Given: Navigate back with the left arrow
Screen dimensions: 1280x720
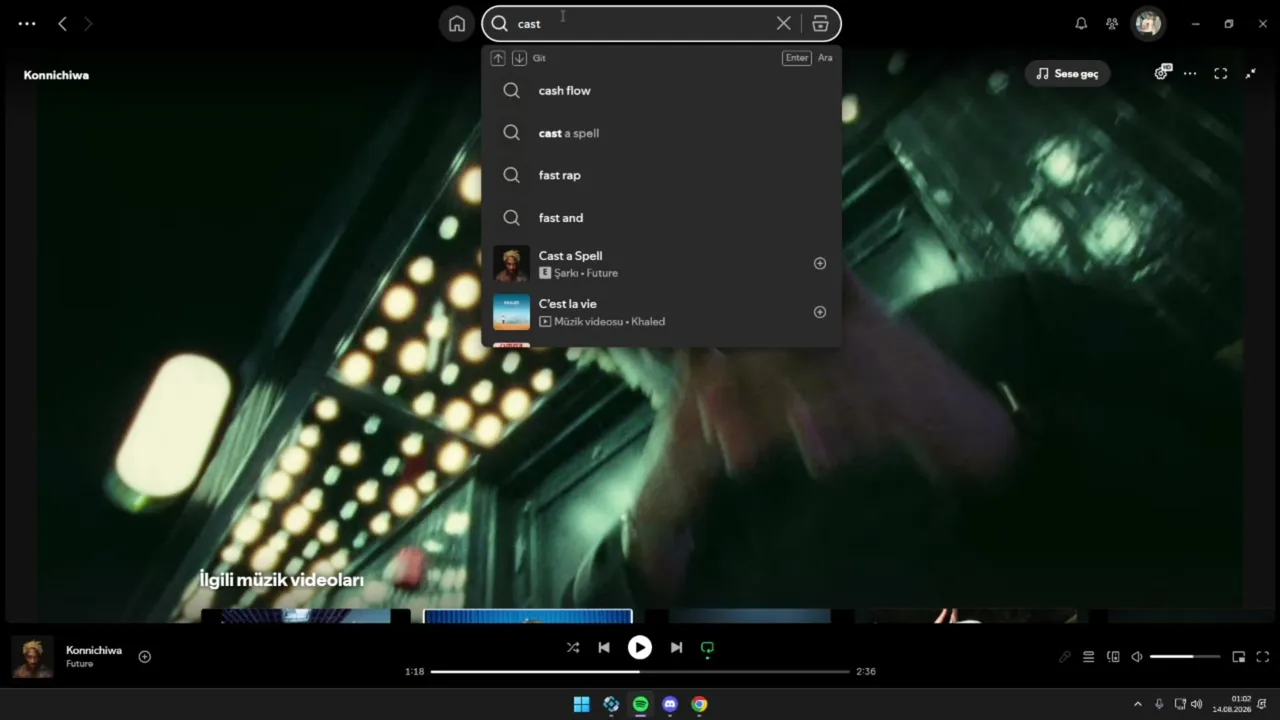Looking at the screenshot, I should click(62, 24).
